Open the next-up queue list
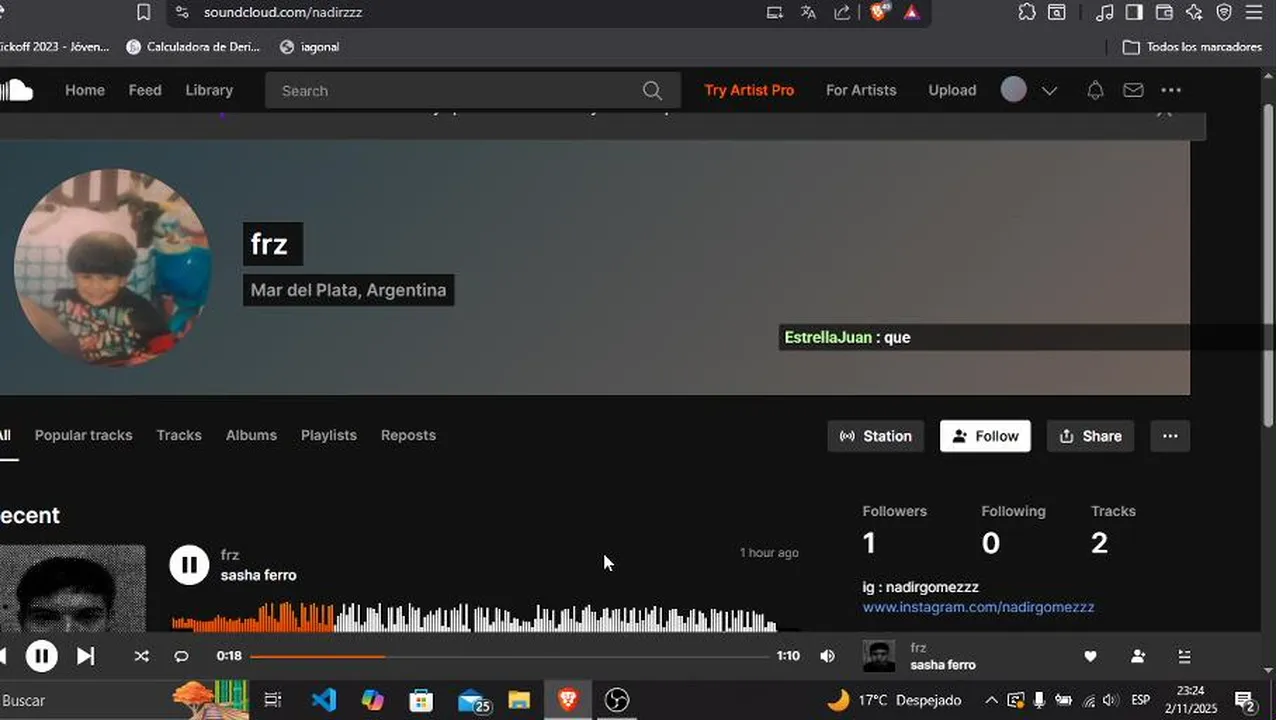This screenshot has height=720, width=1276. coord(1185,656)
